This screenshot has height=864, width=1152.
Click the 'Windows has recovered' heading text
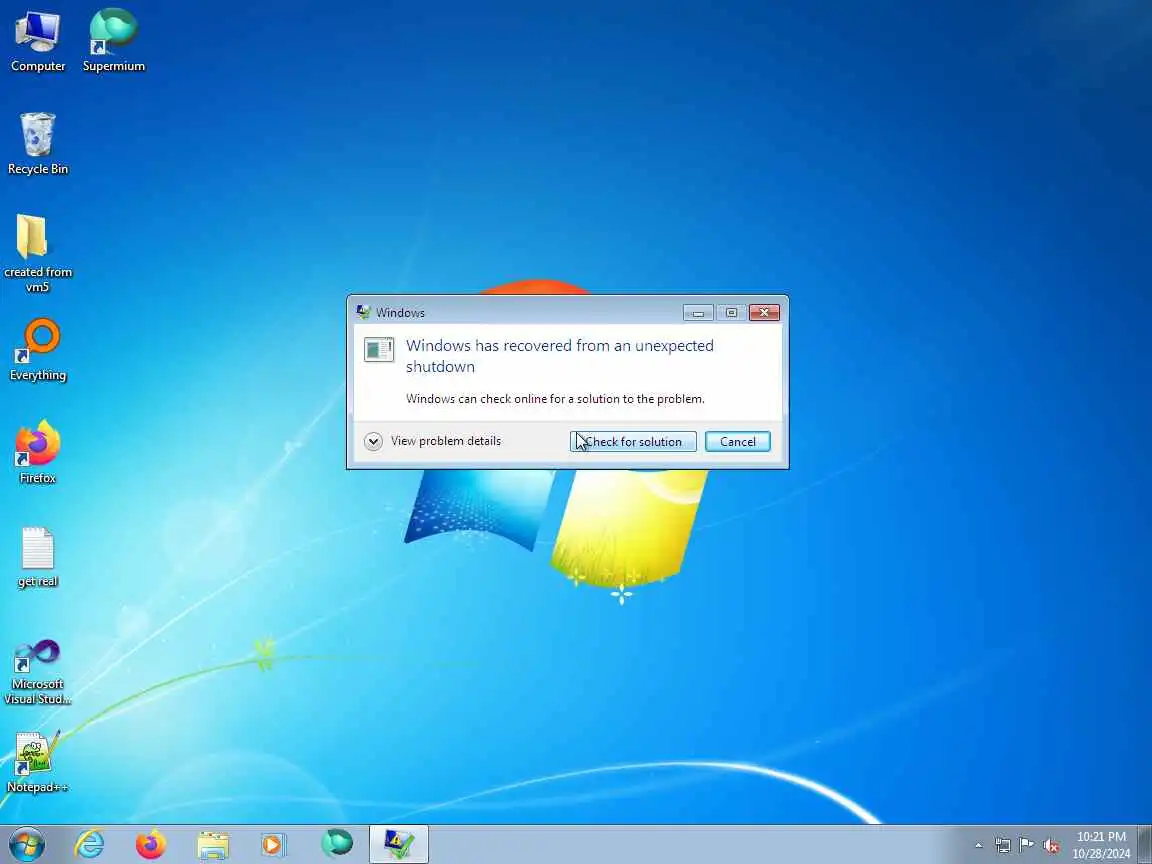point(560,356)
